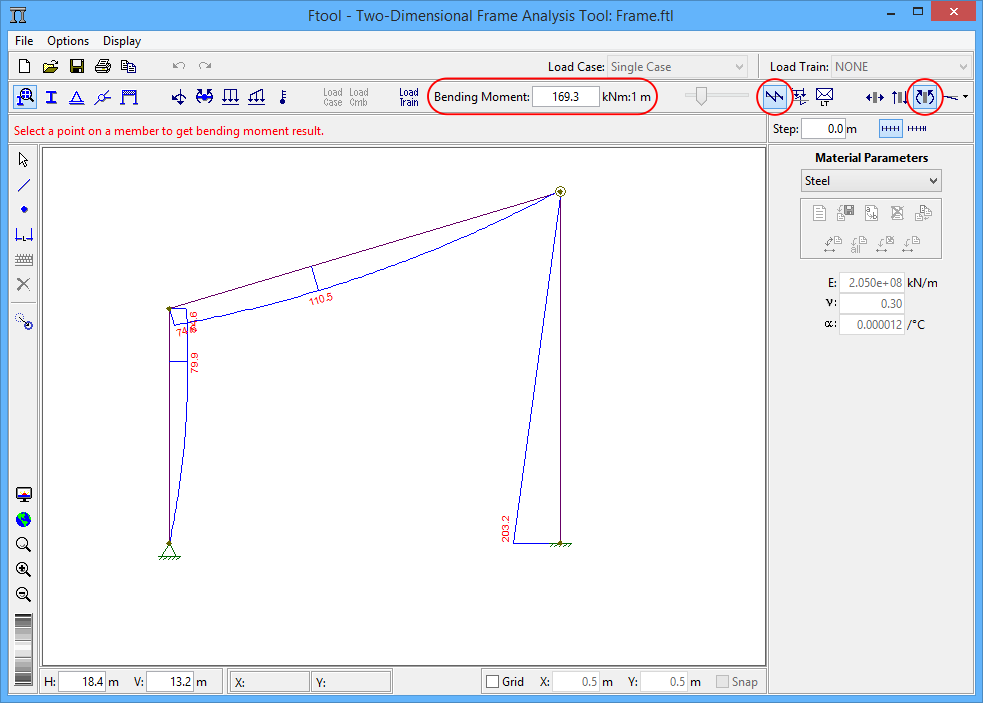Open the Steel material dropdown
The height and width of the screenshot is (703, 983).
pyautogui.click(x=872, y=181)
